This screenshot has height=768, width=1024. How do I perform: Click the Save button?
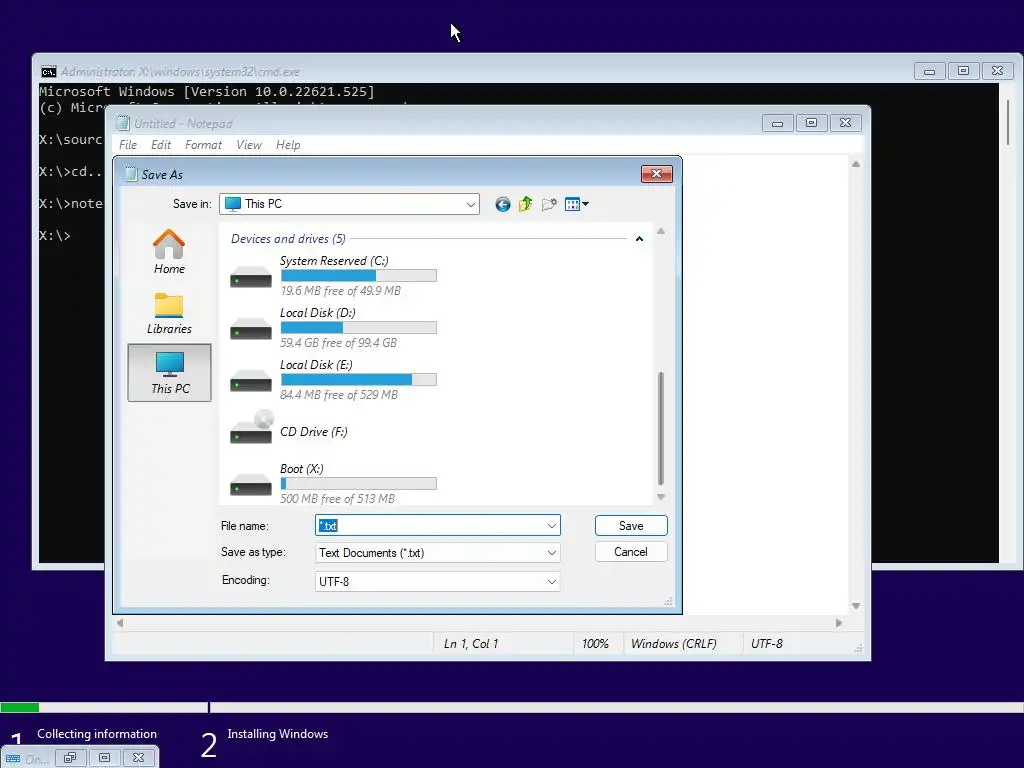tap(631, 526)
